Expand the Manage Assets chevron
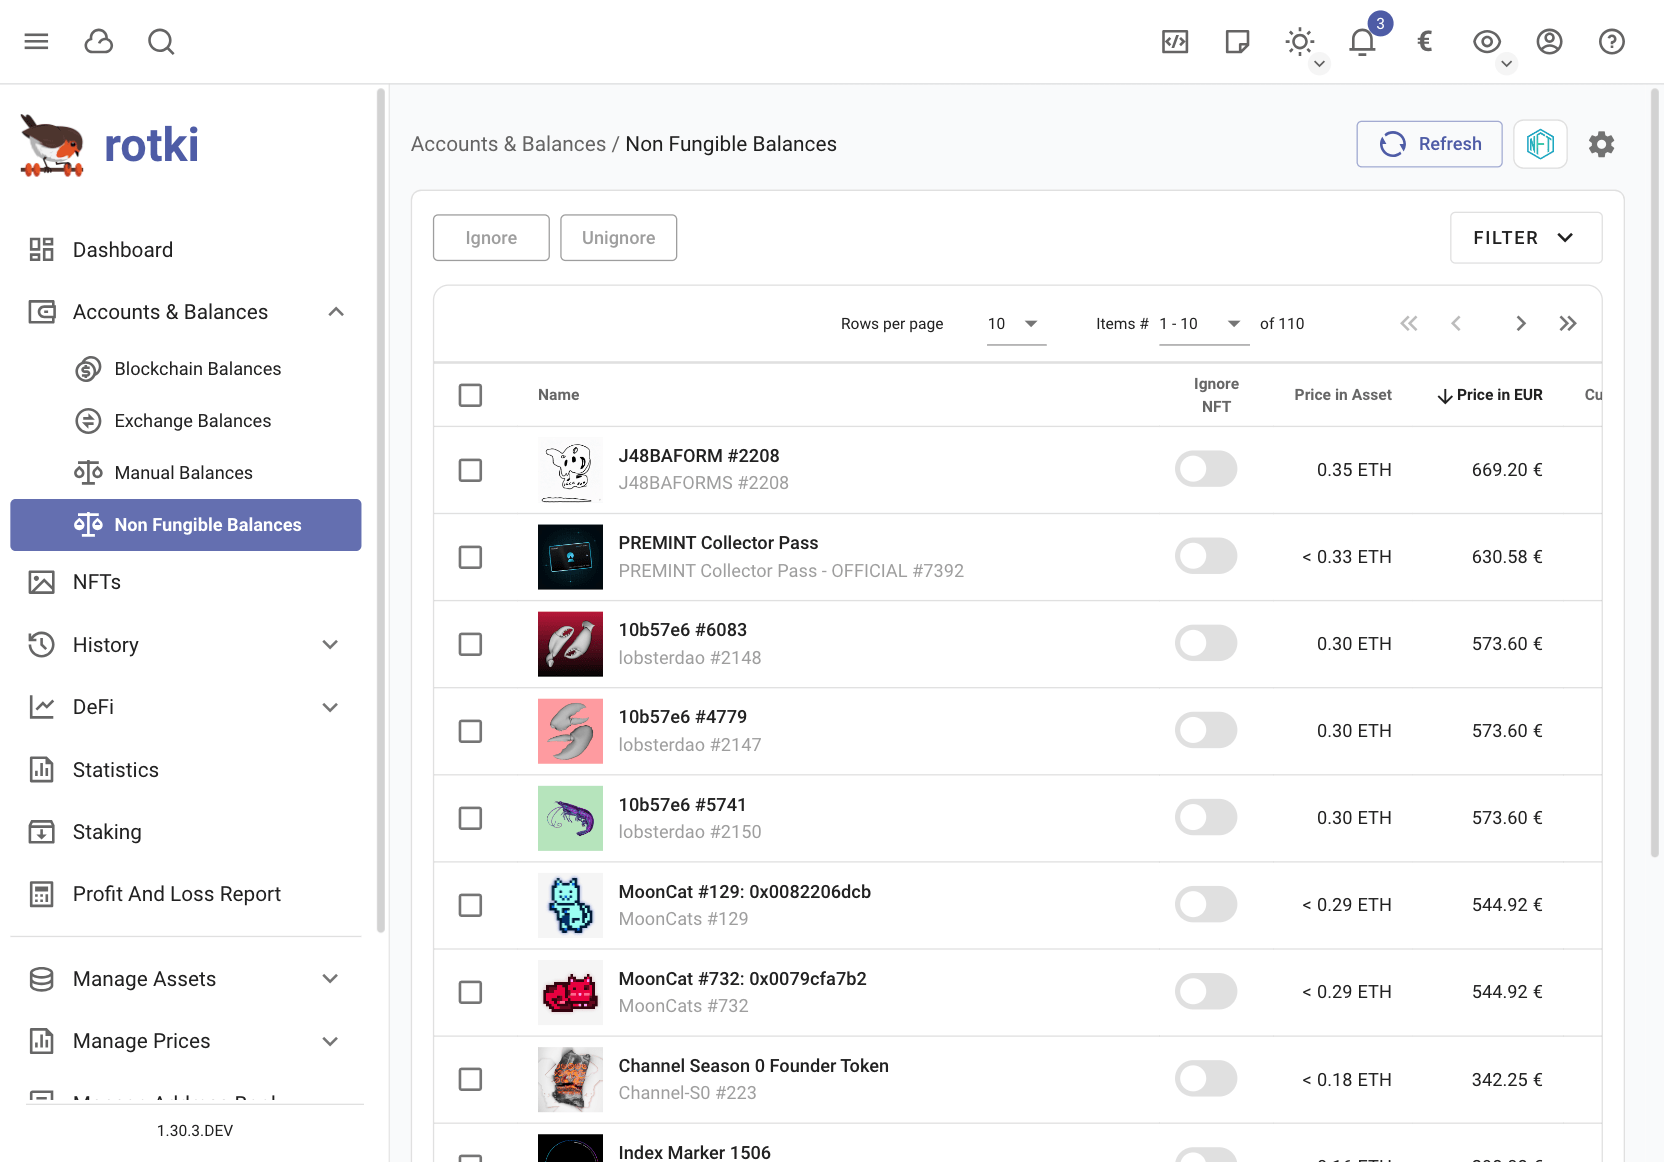The width and height of the screenshot is (1664, 1162). coord(330,979)
